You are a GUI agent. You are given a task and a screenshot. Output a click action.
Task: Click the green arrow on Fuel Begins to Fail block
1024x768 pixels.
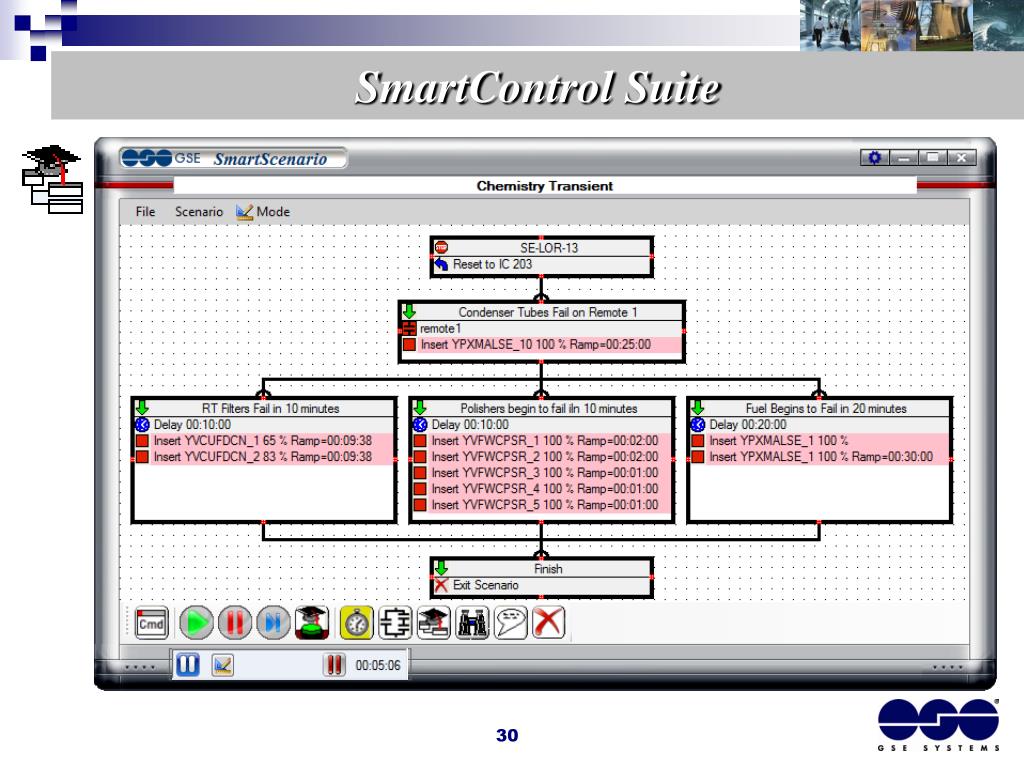pos(697,408)
